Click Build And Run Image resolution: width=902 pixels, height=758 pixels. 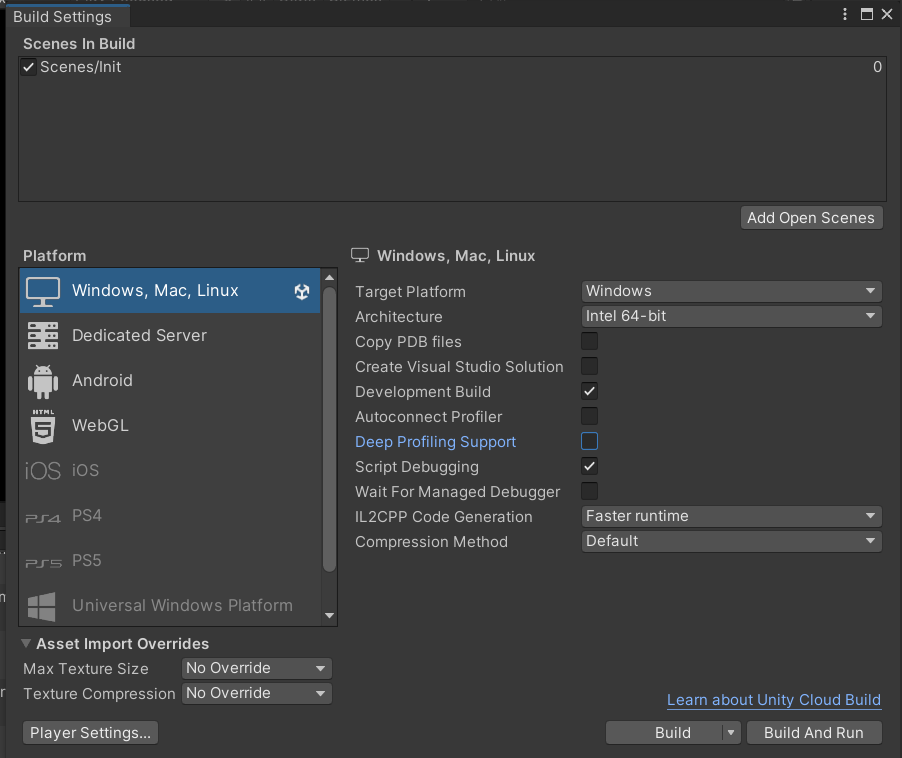click(814, 733)
